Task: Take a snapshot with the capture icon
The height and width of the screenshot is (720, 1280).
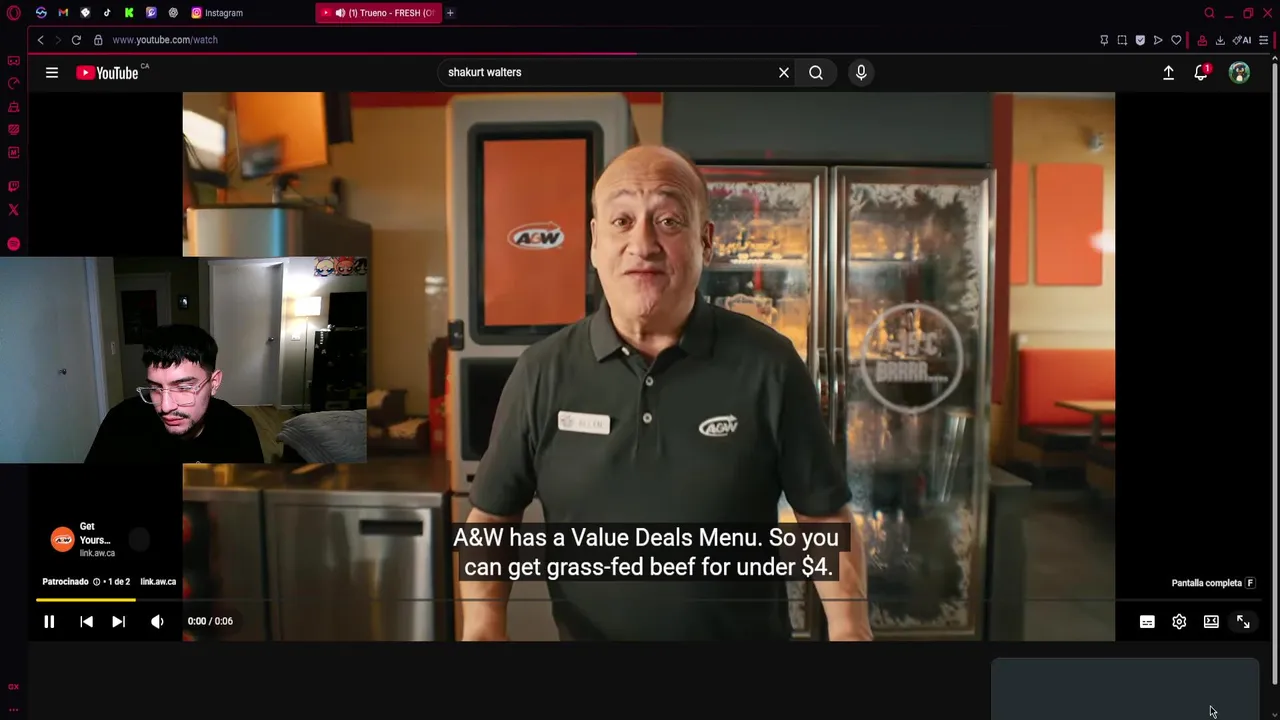Action: tap(1122, 40)
